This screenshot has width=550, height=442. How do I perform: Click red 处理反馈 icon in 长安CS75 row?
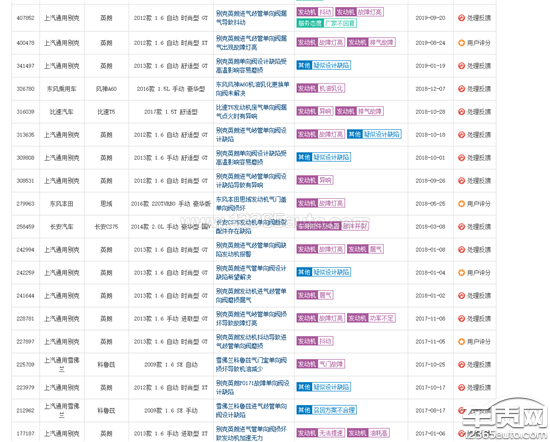coord(462,227)
